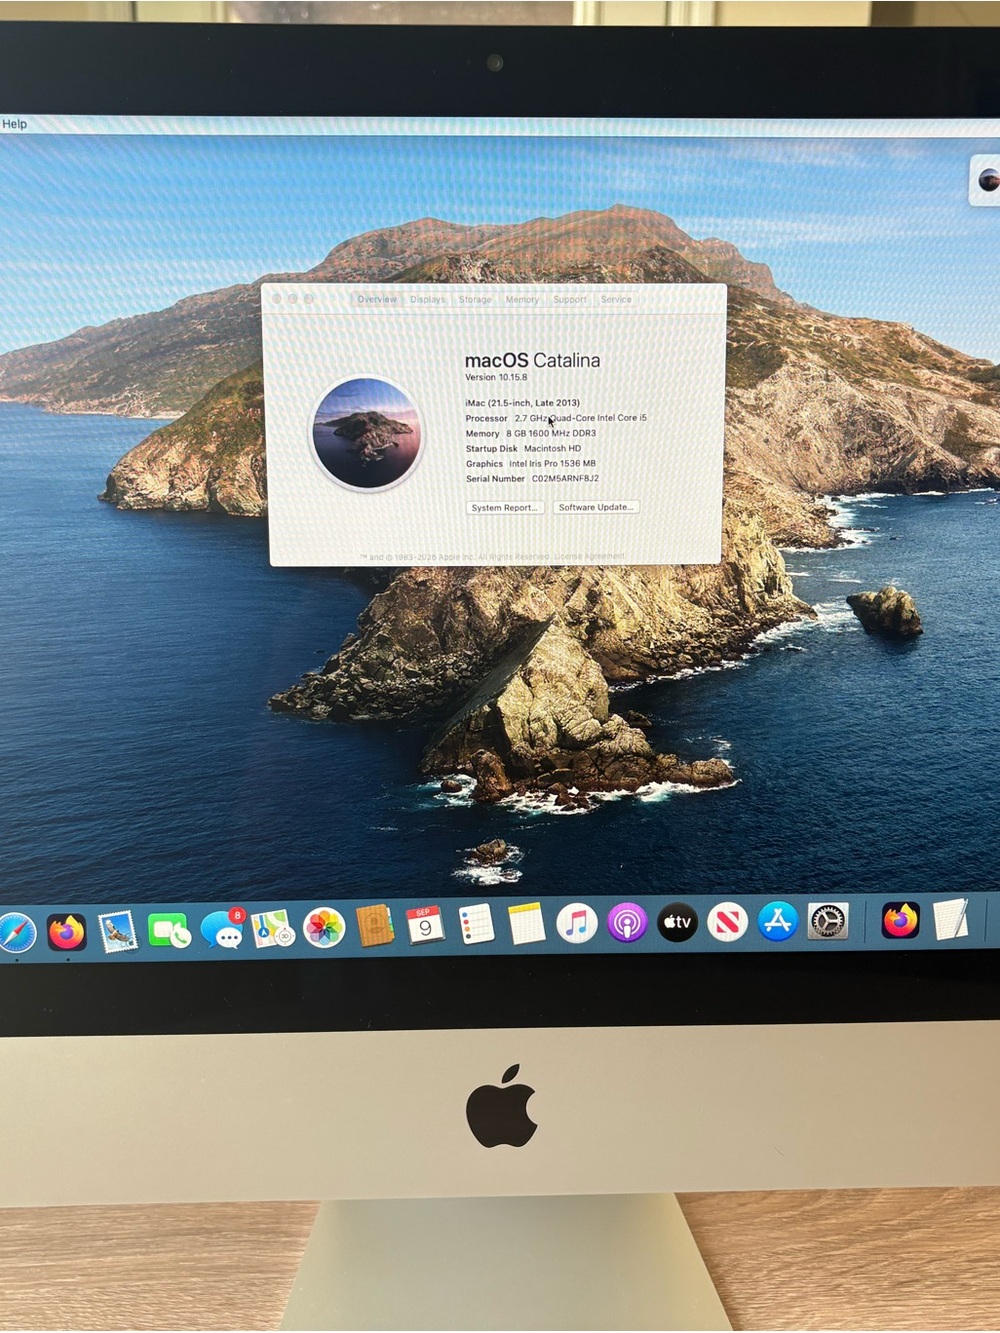
Task: Launch the Apple TV app
Action: 678,922
